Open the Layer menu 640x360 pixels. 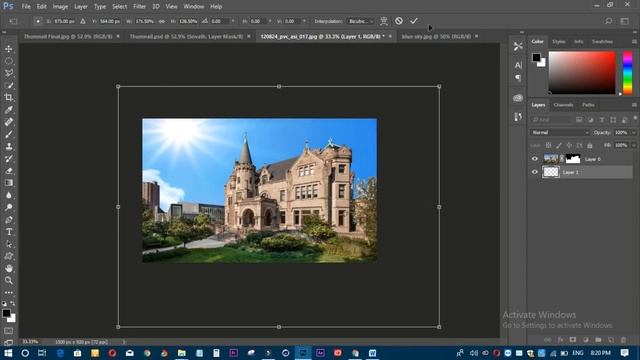click(81, 7)
